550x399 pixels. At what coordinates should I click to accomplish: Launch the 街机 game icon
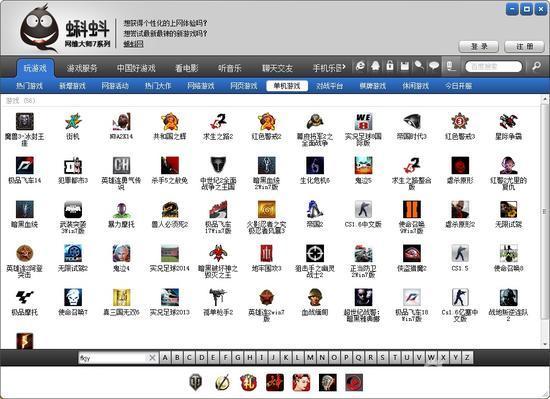tap(73, 122)
